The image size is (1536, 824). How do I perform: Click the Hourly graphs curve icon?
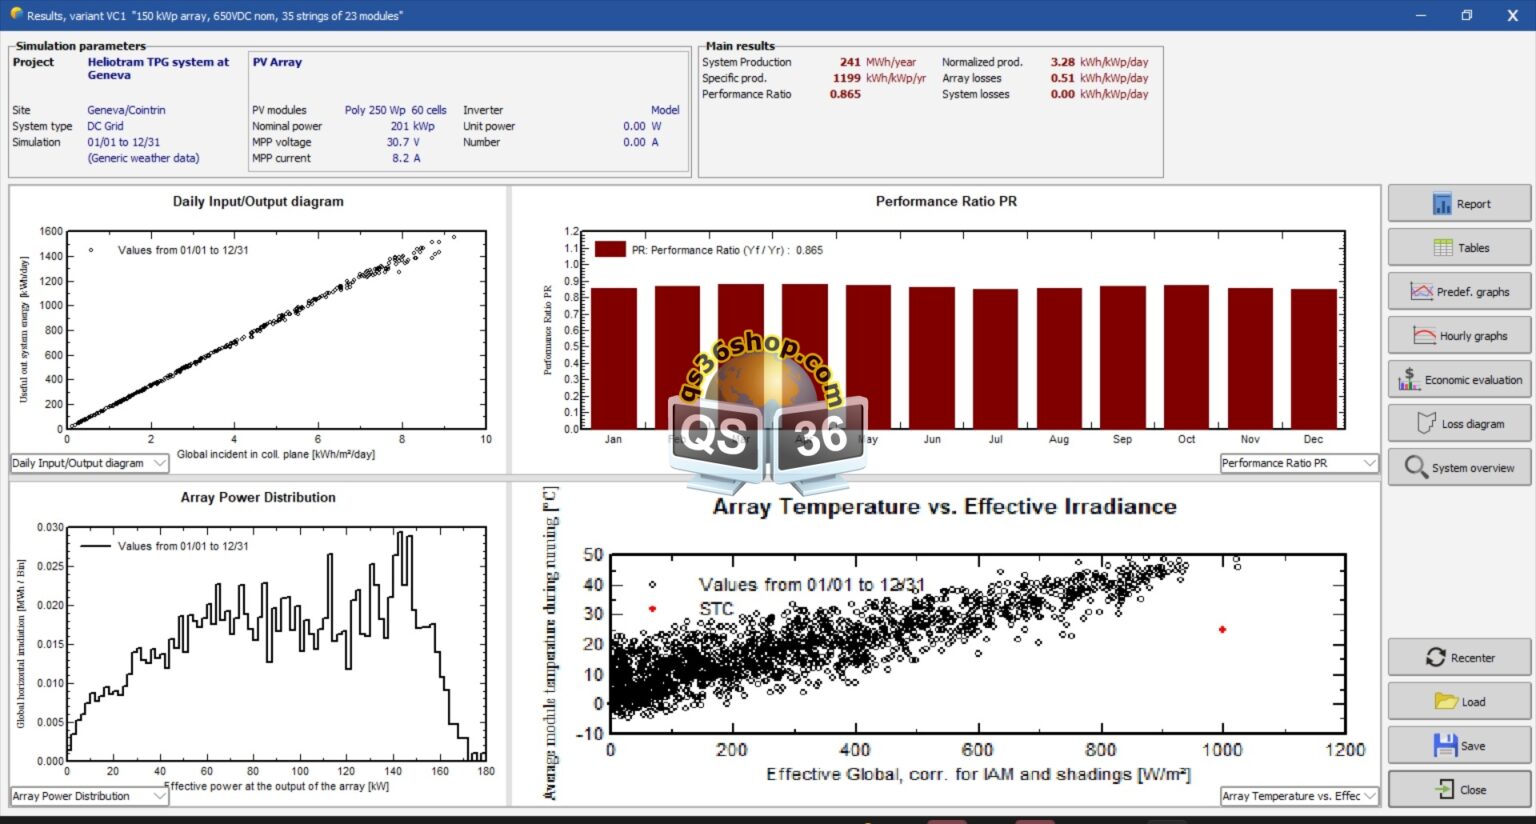coord(1424,336)
